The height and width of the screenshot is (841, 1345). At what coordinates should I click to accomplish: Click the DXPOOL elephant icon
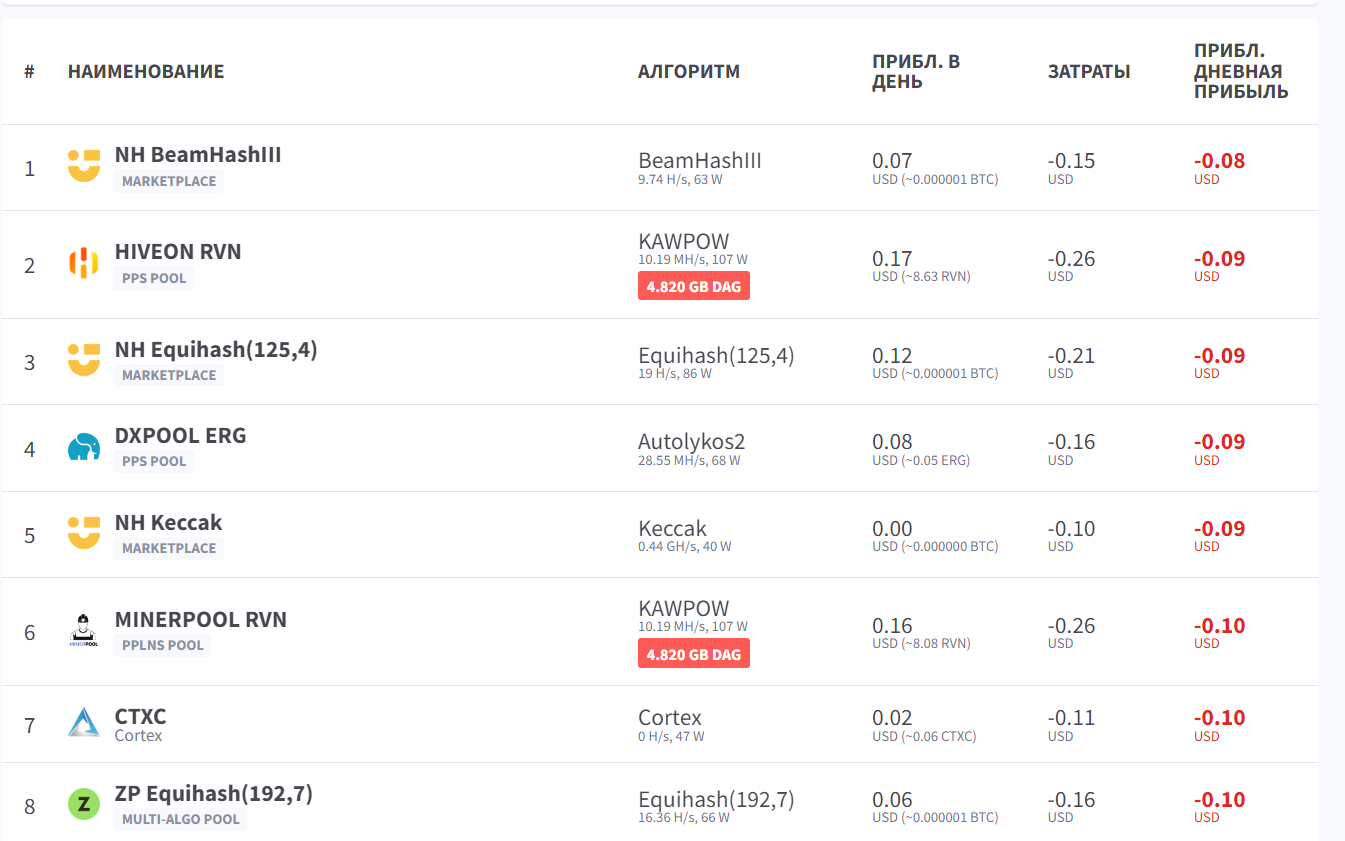pos(84,447)
